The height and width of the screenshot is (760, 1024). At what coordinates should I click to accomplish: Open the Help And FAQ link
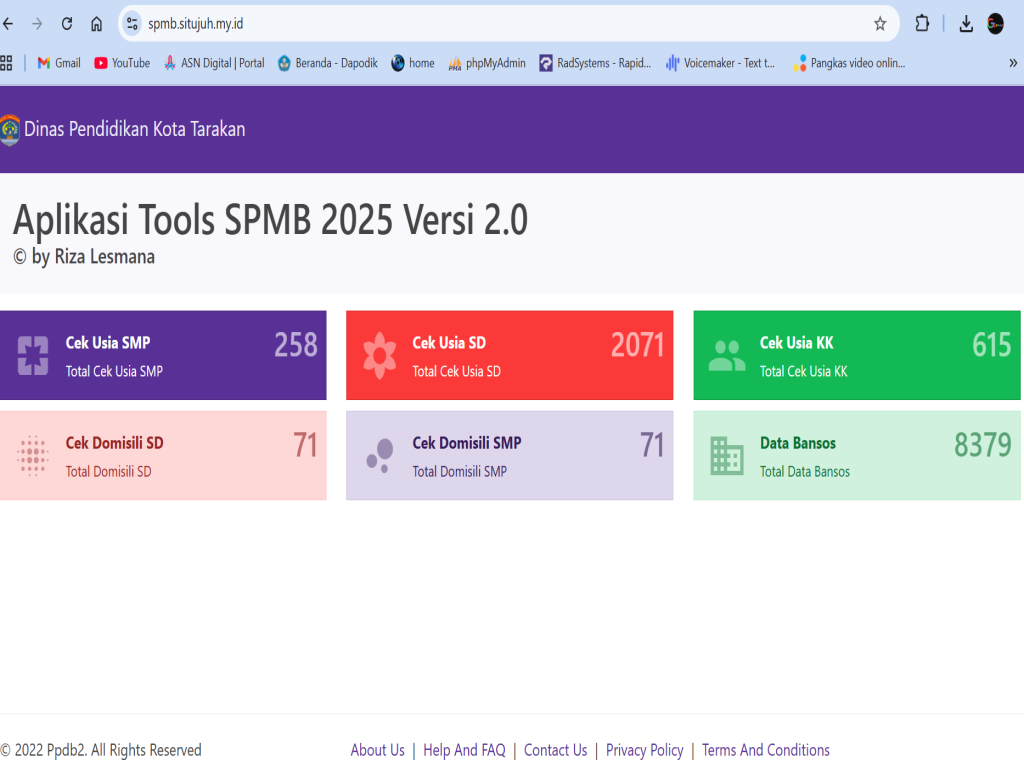[x=464, y=750]
